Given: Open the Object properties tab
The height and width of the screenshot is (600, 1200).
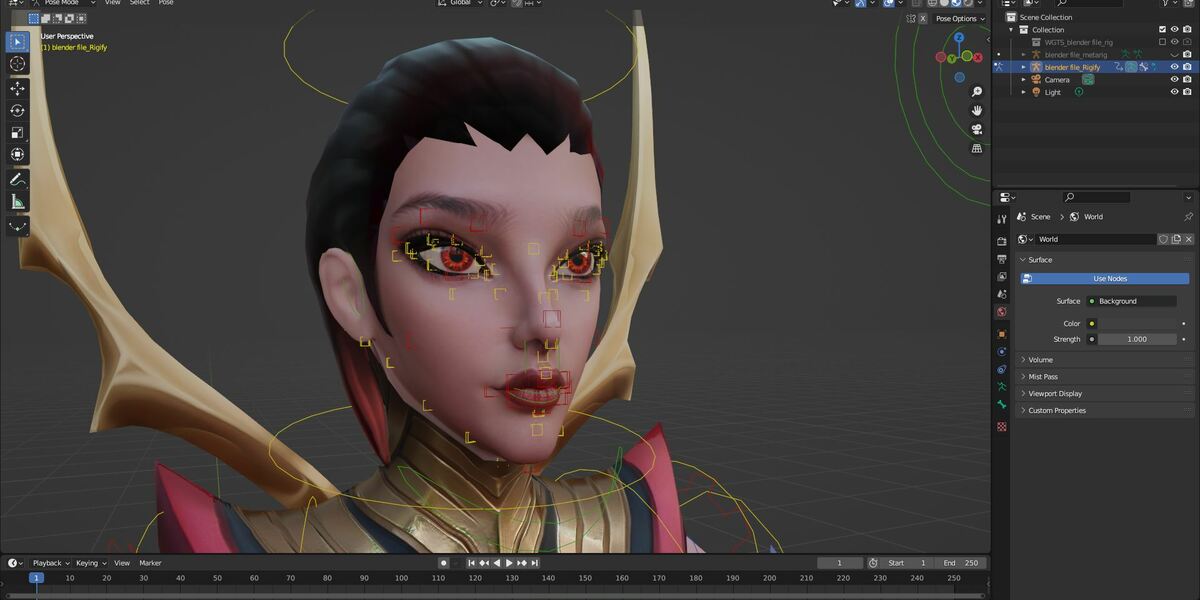Looking at the screenshot, I should tap(1002, 334).
